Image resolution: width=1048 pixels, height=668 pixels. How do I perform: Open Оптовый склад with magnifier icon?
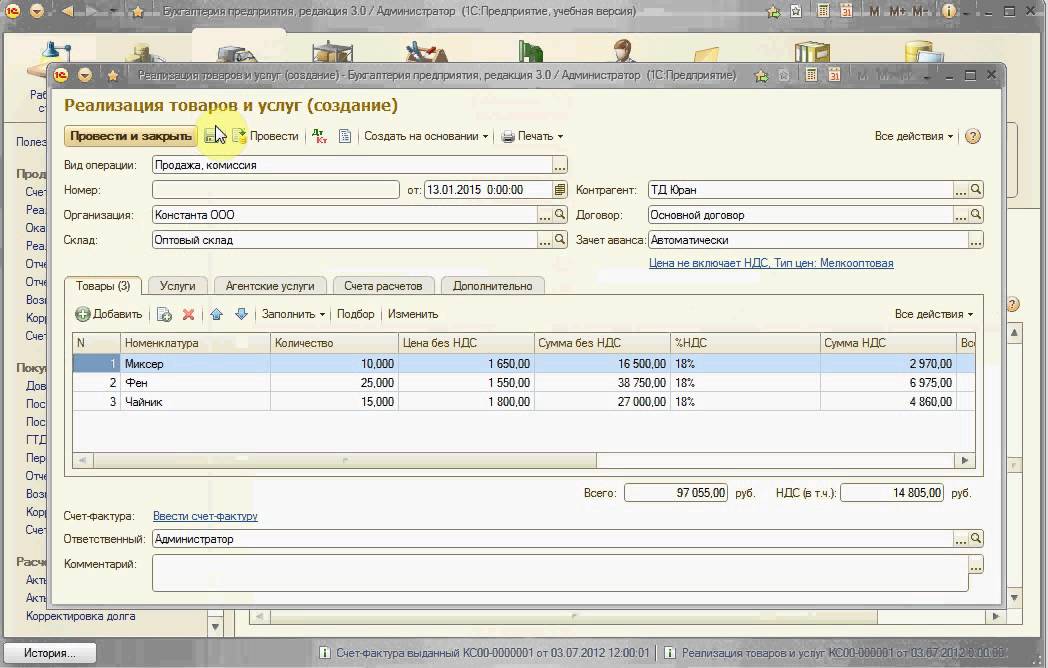tap(560, 239)
